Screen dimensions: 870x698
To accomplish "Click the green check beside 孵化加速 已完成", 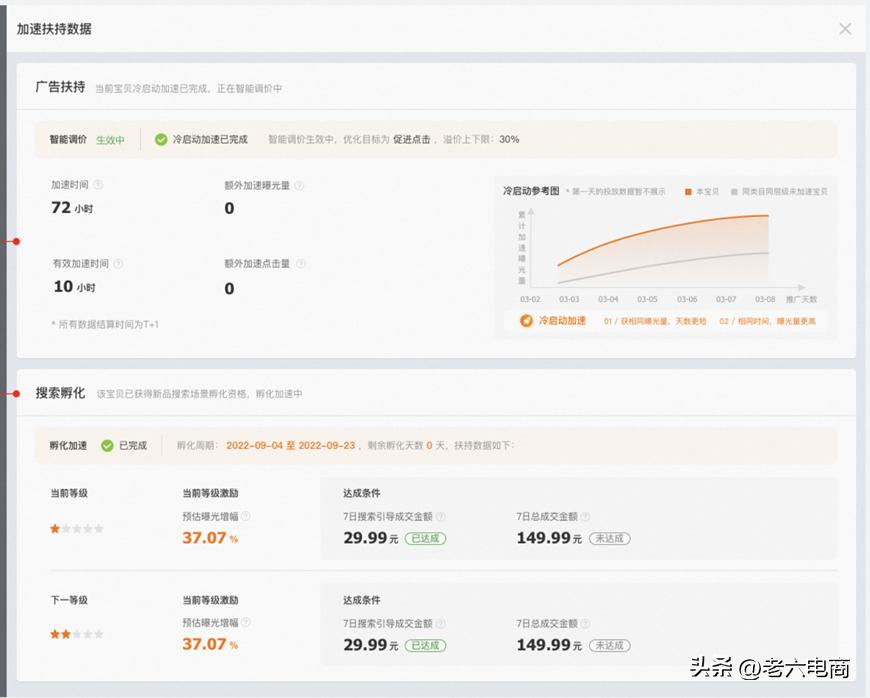I will pyautogui.click(x=104, y=446).
